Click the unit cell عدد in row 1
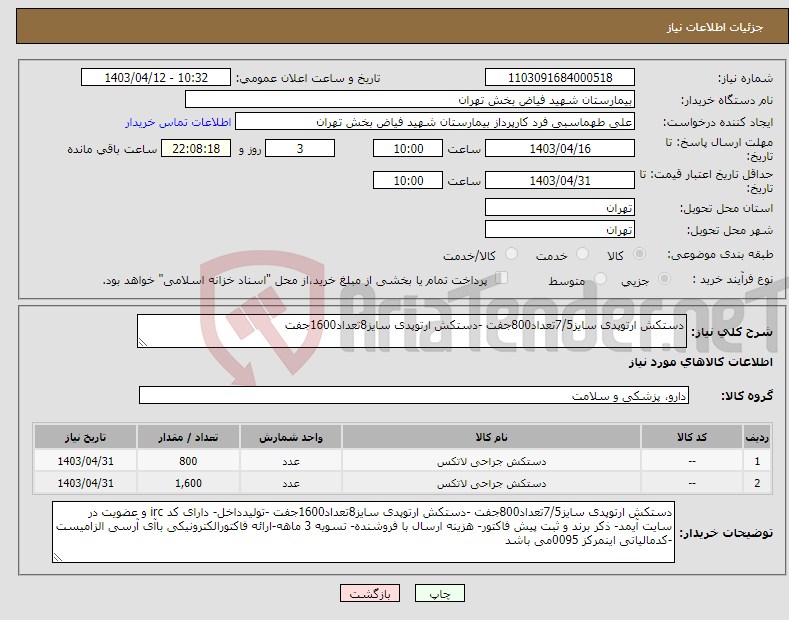 [x=291, y=461]
